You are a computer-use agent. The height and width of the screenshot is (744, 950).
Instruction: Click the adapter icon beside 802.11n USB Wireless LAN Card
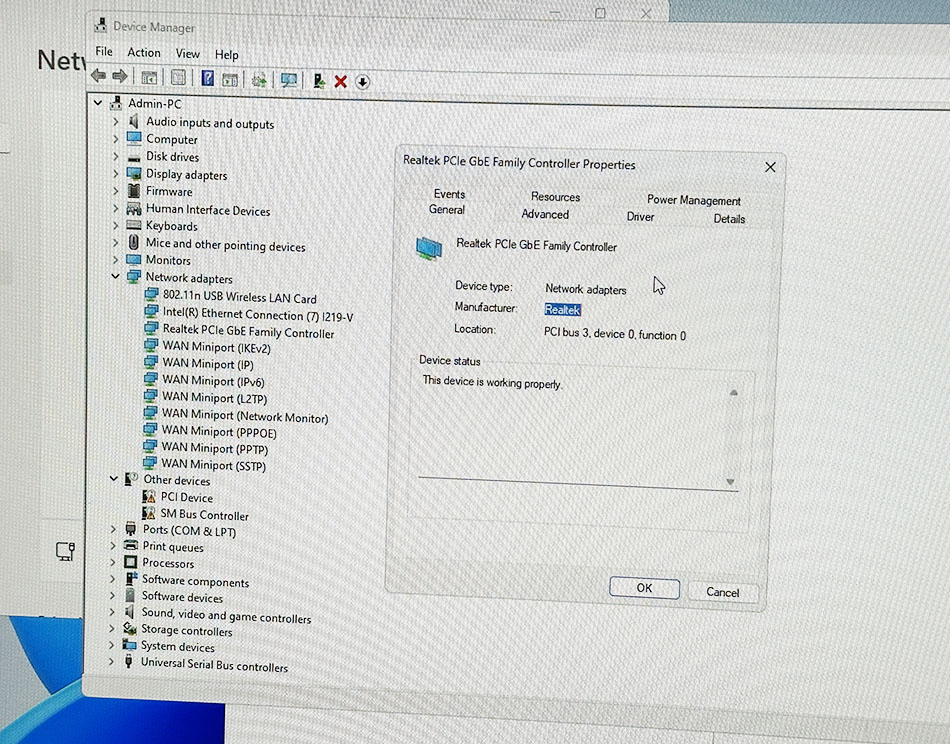(151, 295)
